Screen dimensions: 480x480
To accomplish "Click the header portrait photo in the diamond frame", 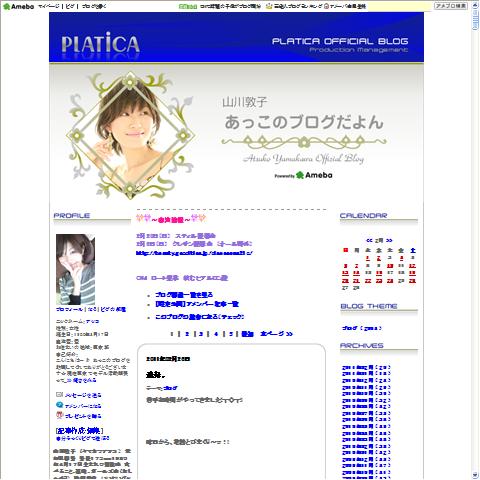I will click(130, 135).
